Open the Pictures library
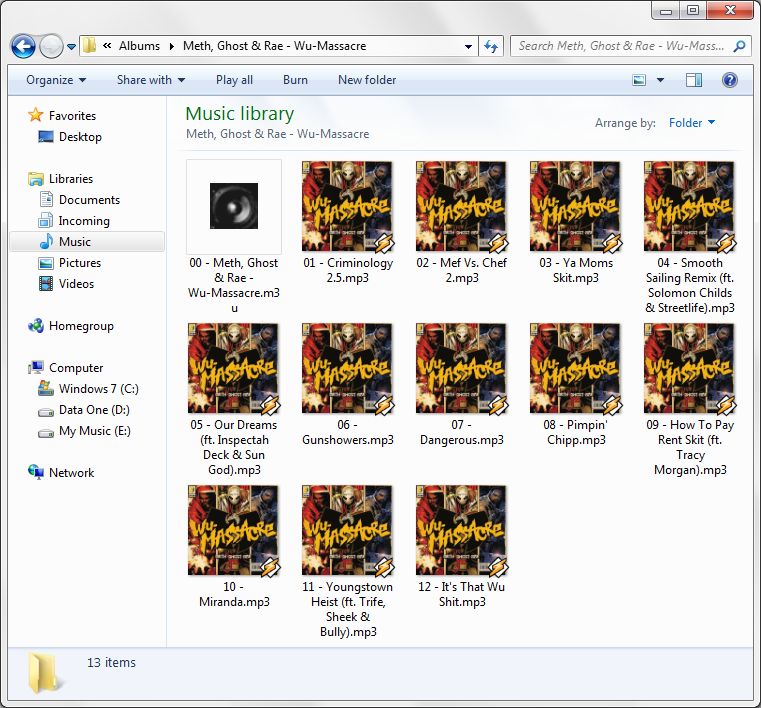 80,263
